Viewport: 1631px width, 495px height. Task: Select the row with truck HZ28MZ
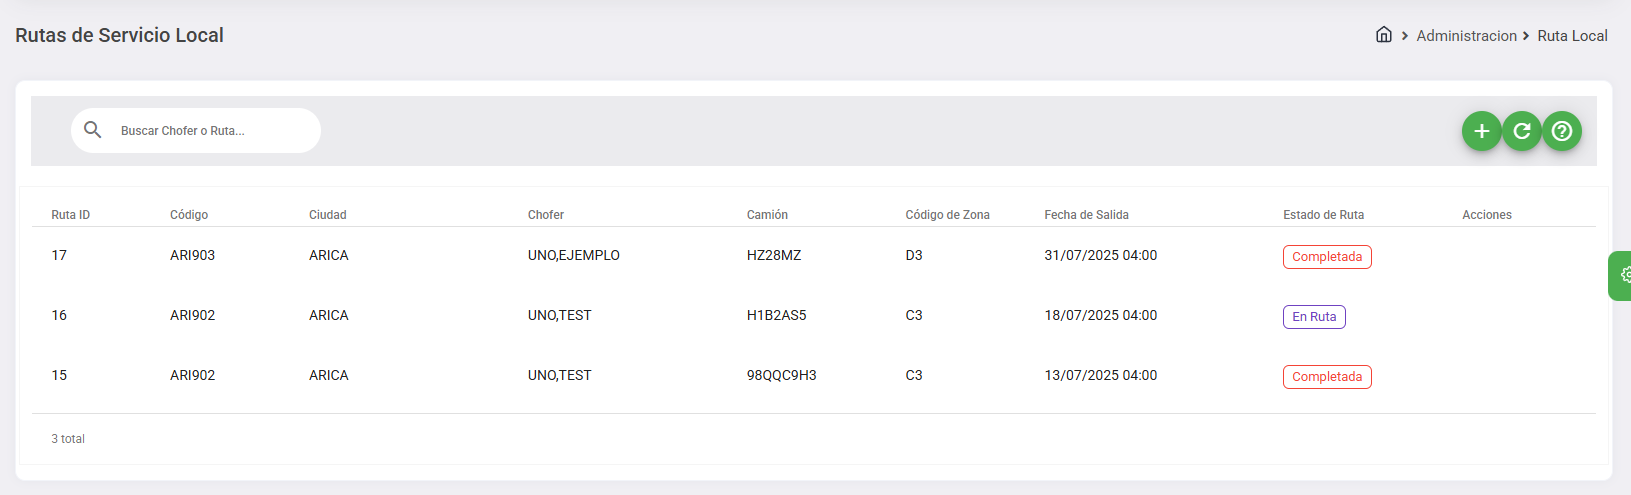(774, 256)
